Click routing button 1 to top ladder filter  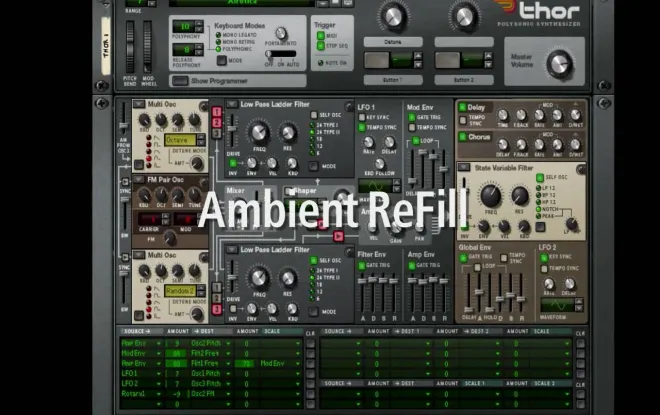click(x=216, y=112)
